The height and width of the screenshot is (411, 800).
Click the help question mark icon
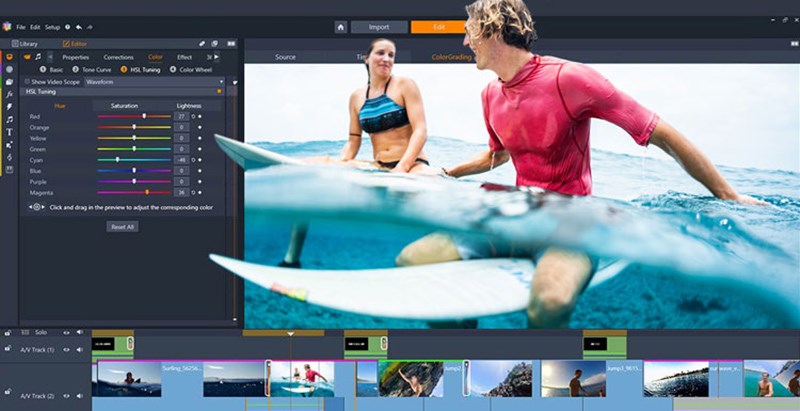(66, 27)
